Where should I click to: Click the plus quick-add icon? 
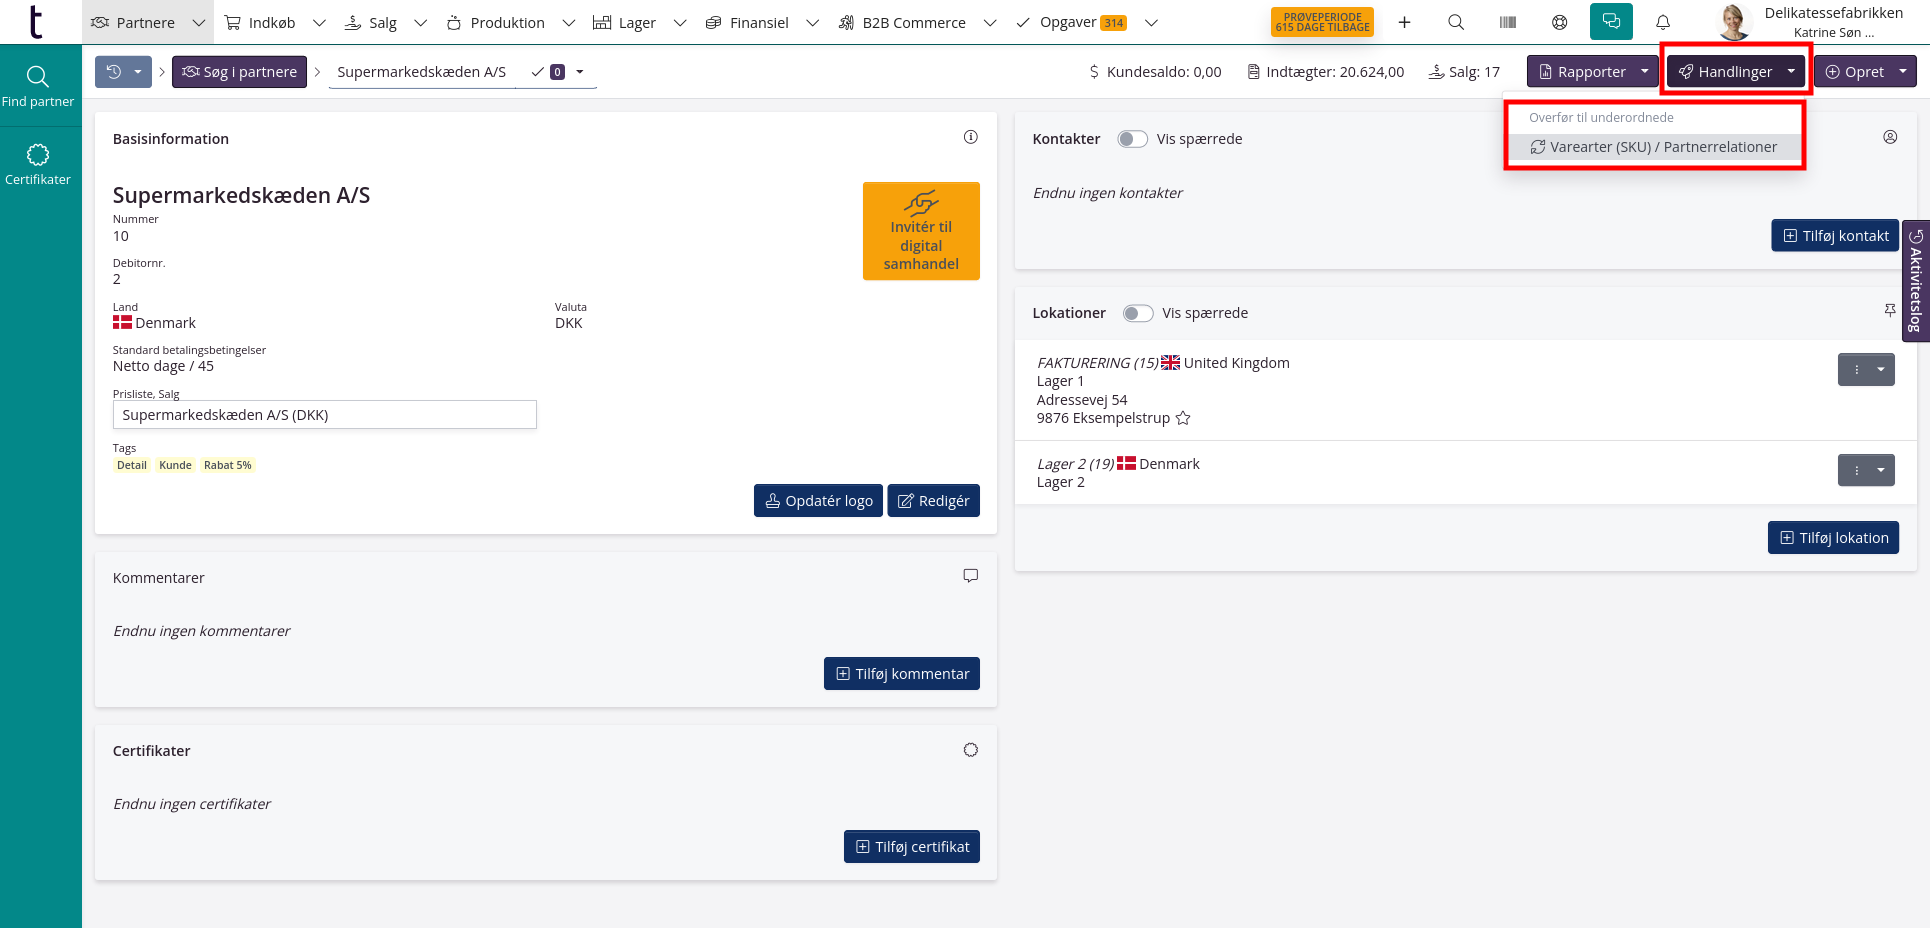tap(1404, 22)
